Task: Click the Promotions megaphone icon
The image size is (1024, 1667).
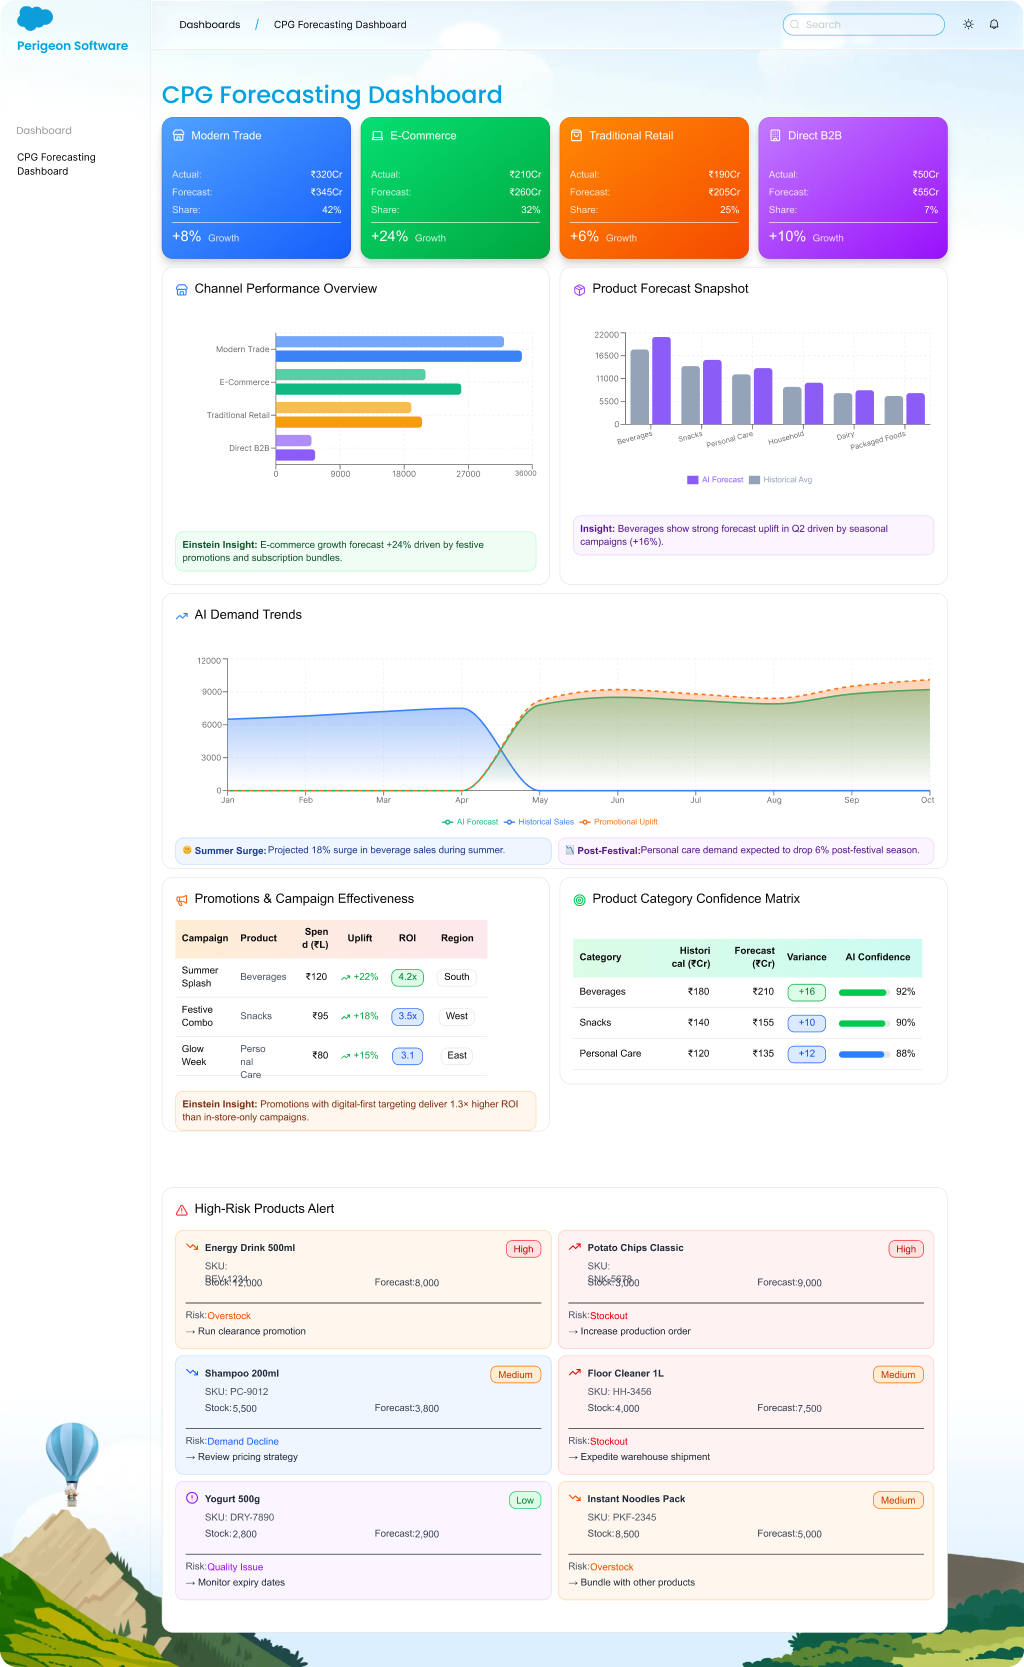Action: tap(182, 900)
